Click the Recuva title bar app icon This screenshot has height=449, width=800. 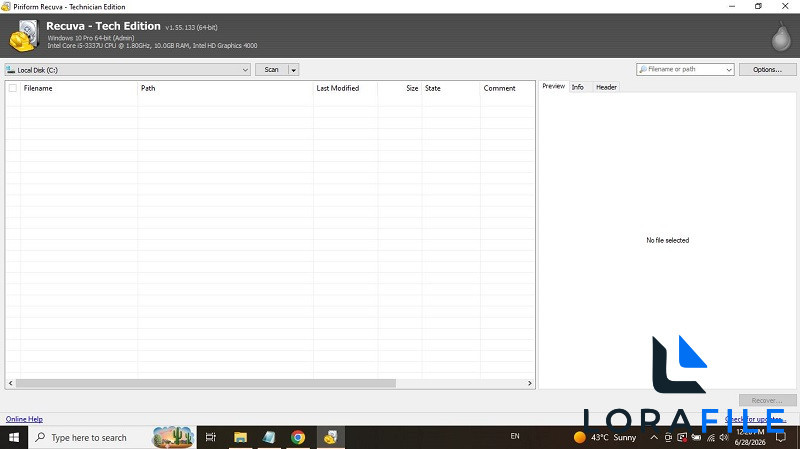[x=6, y=7]
